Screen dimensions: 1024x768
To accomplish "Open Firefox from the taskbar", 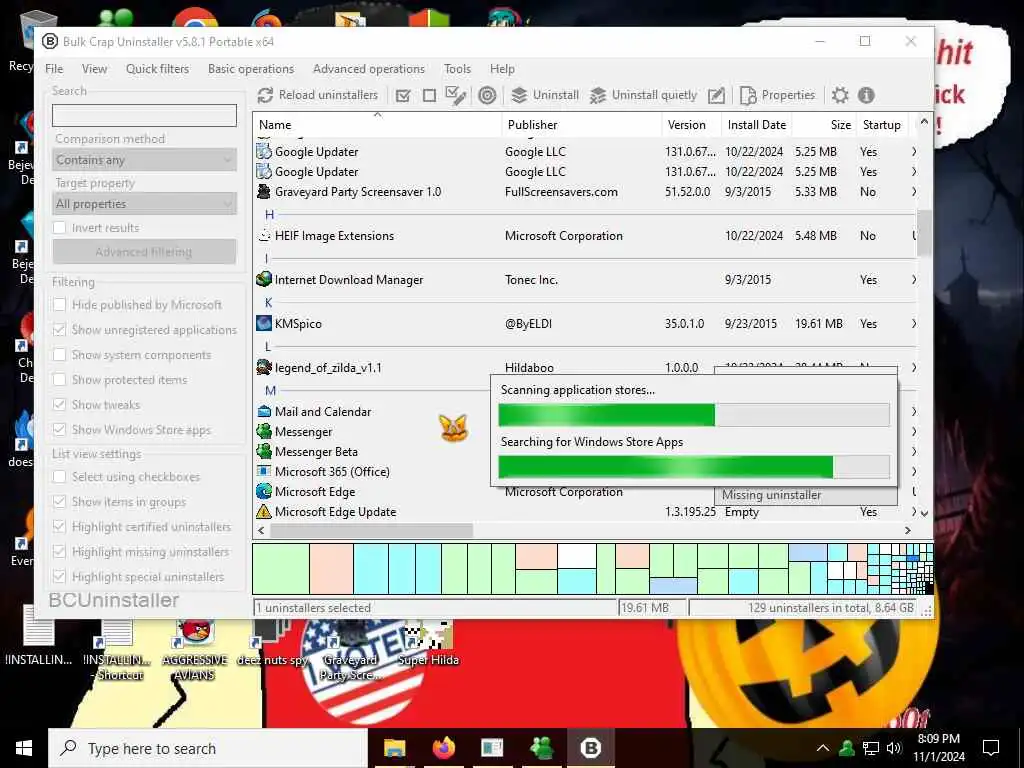I will pos(443,748).
